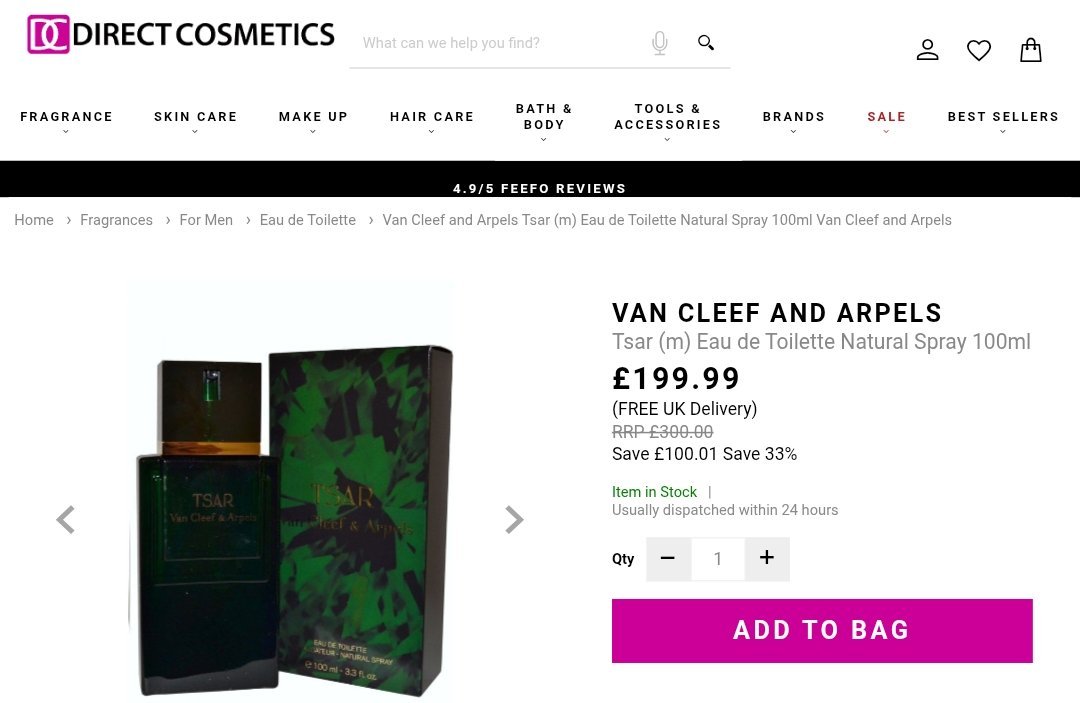
Task: Show next product image arrow
Action: [514, 520]
